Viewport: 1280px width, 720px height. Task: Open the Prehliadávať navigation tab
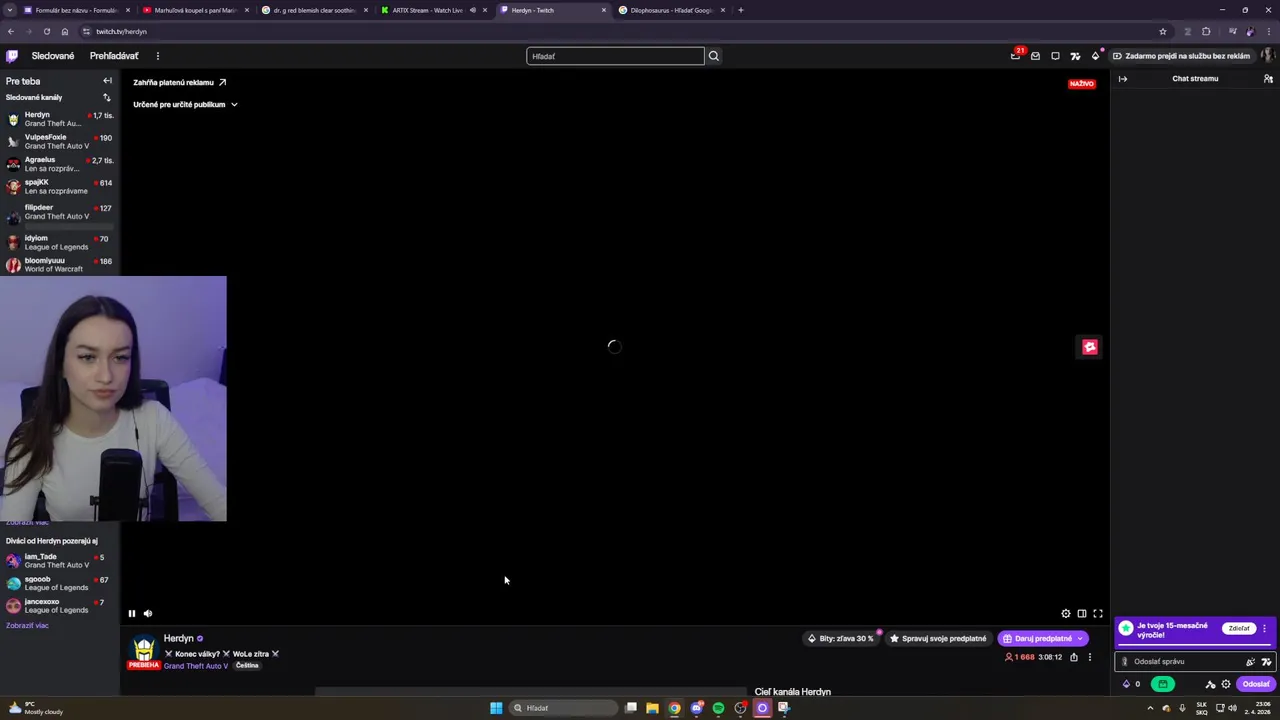pos(114,56)
